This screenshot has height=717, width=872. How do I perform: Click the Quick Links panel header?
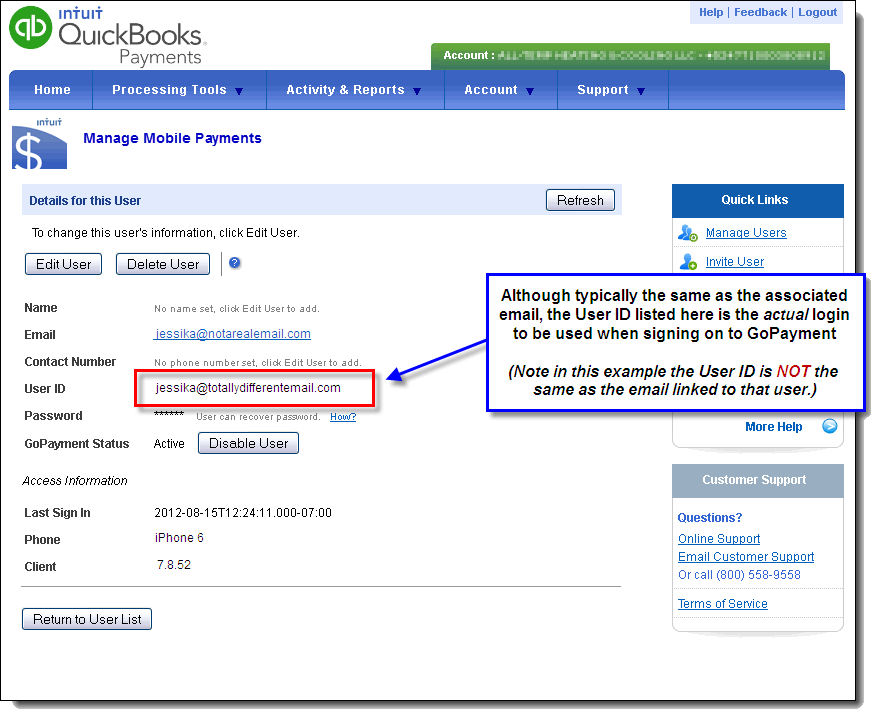point(757,200)
